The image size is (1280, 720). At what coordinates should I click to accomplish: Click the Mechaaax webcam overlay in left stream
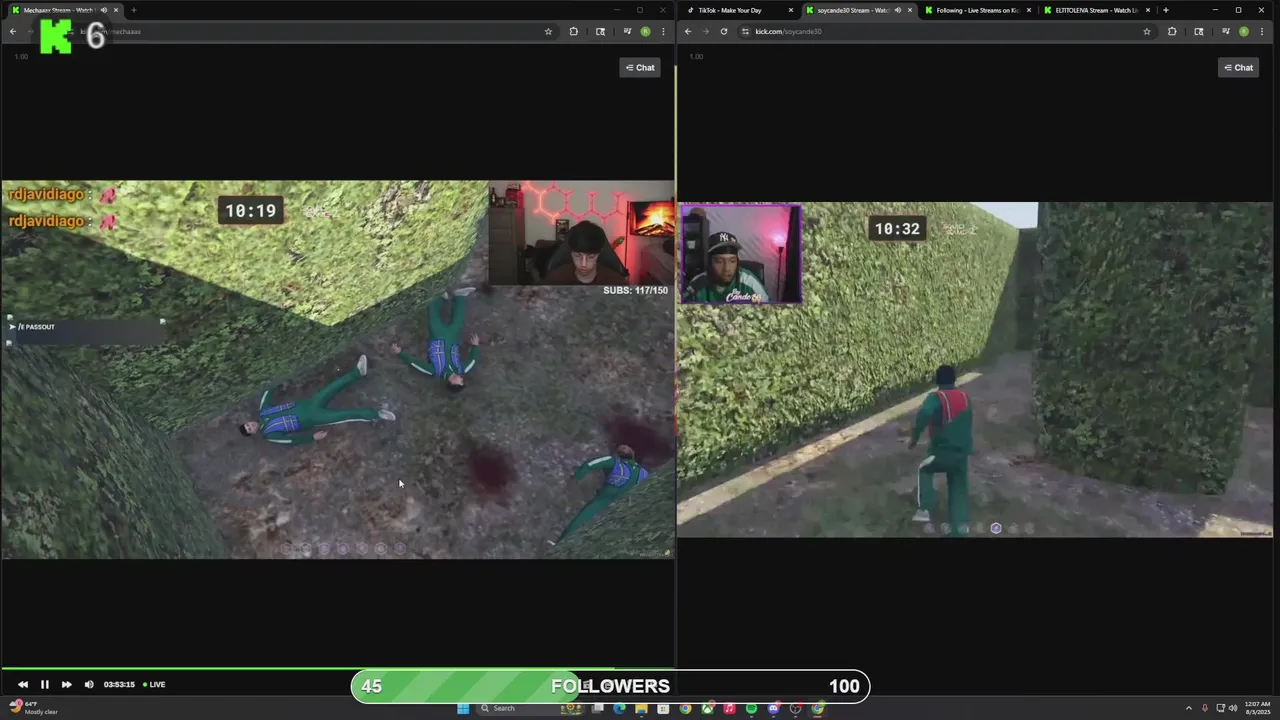click(x=581, y=232)
